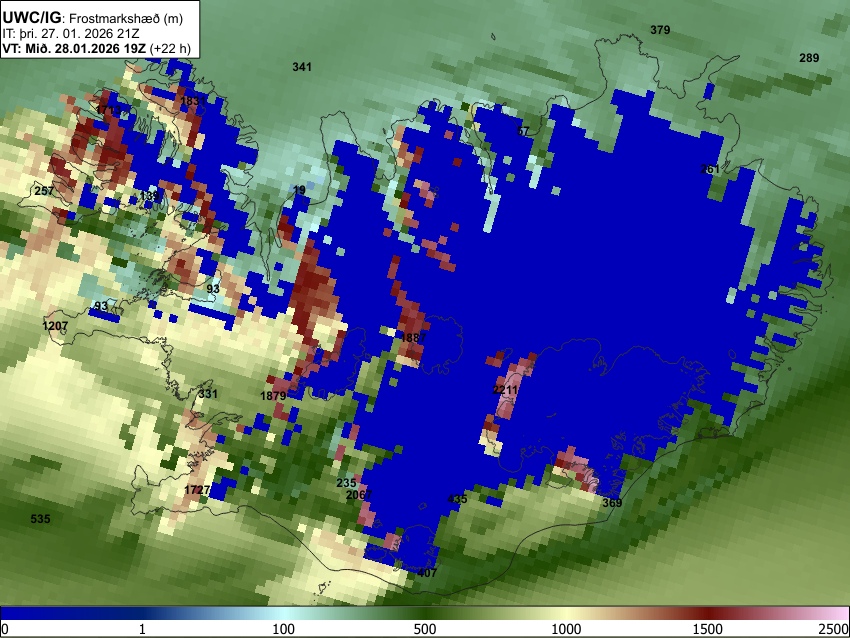Click the map value label "2211"
850x638 pixels.
pyautogui.click(x=505, y=390)
